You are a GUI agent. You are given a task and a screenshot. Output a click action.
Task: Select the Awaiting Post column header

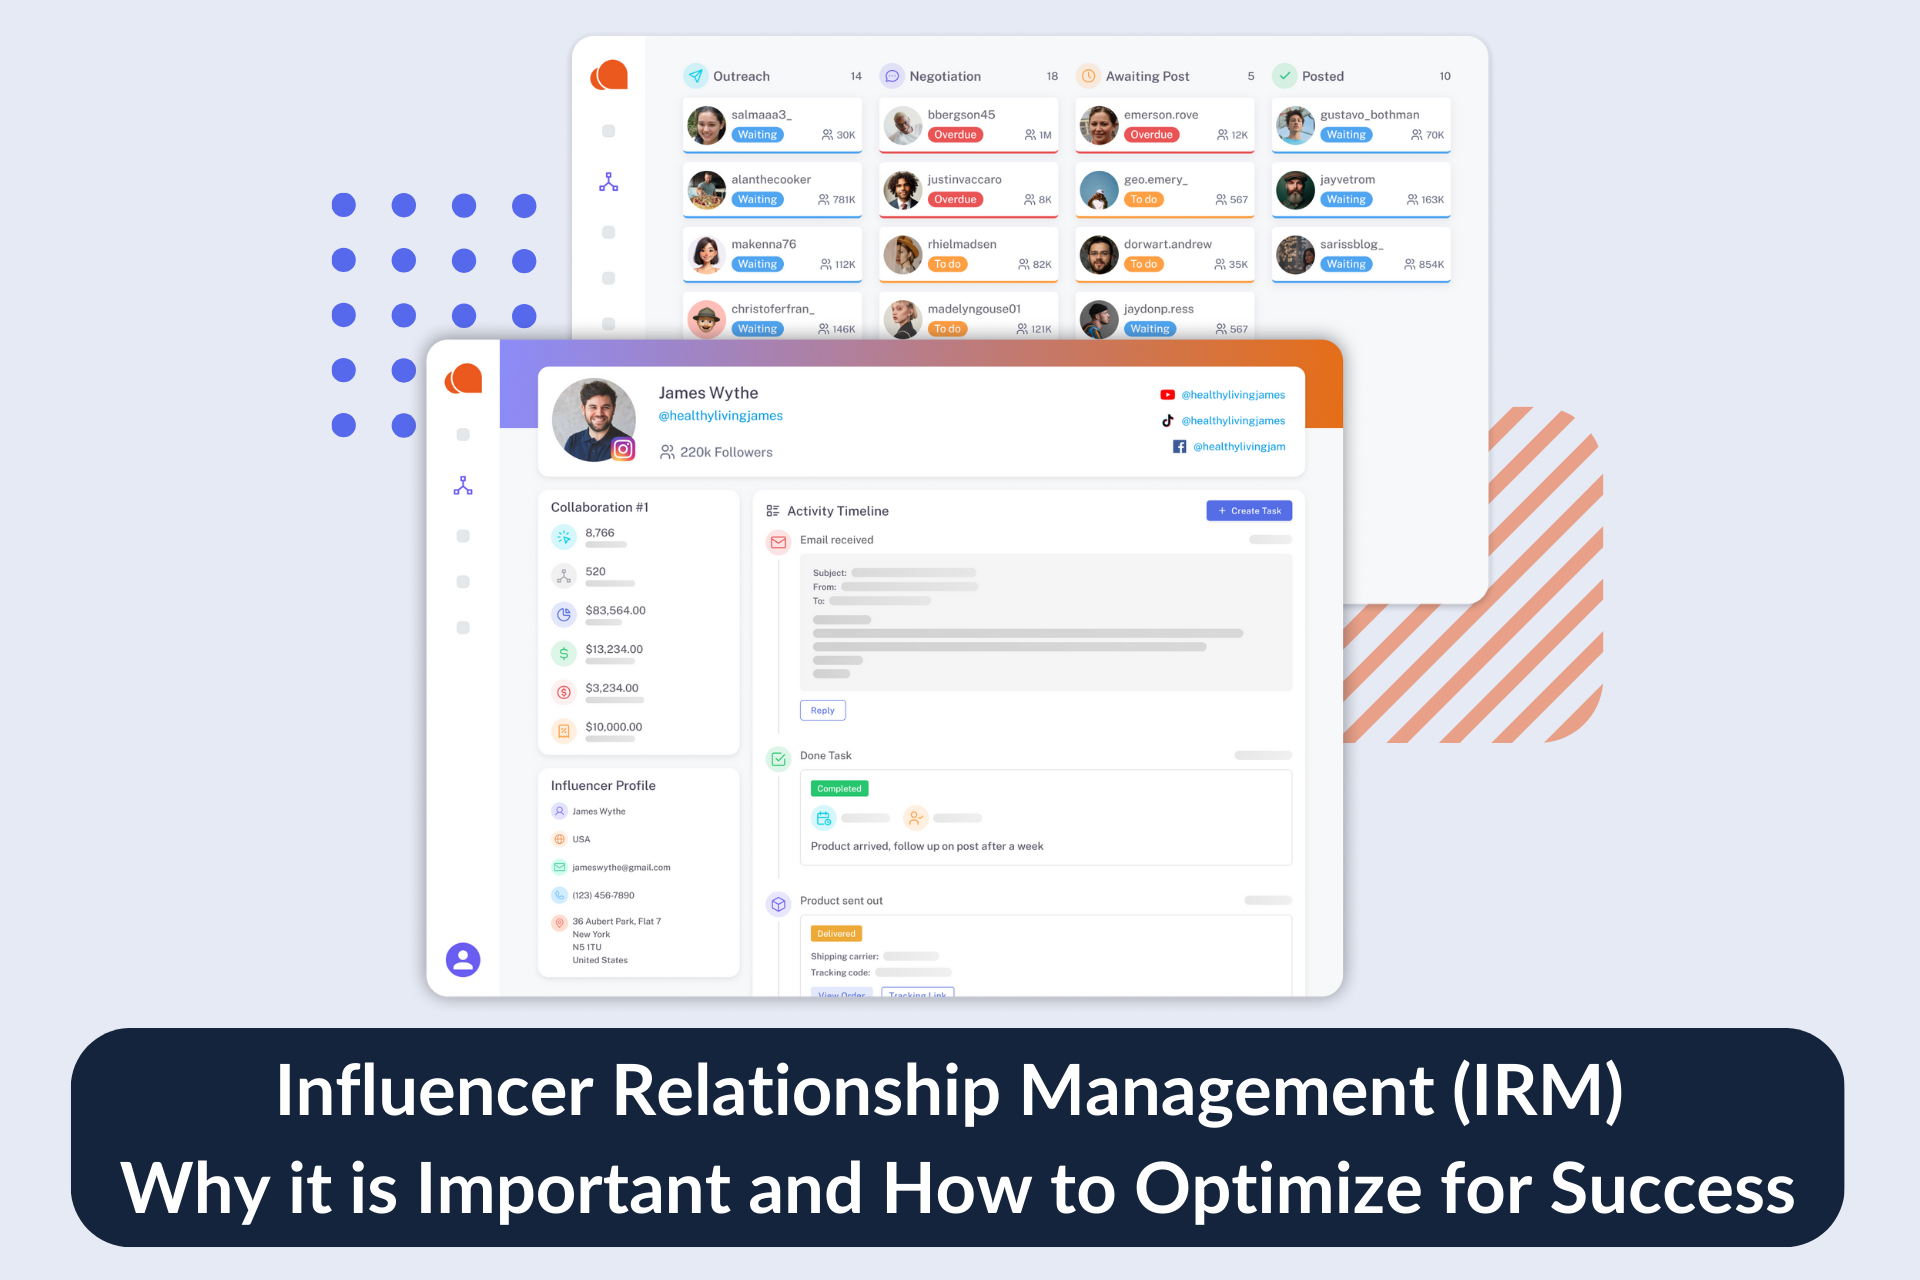pyautogui.click(x=1147, y=76)
